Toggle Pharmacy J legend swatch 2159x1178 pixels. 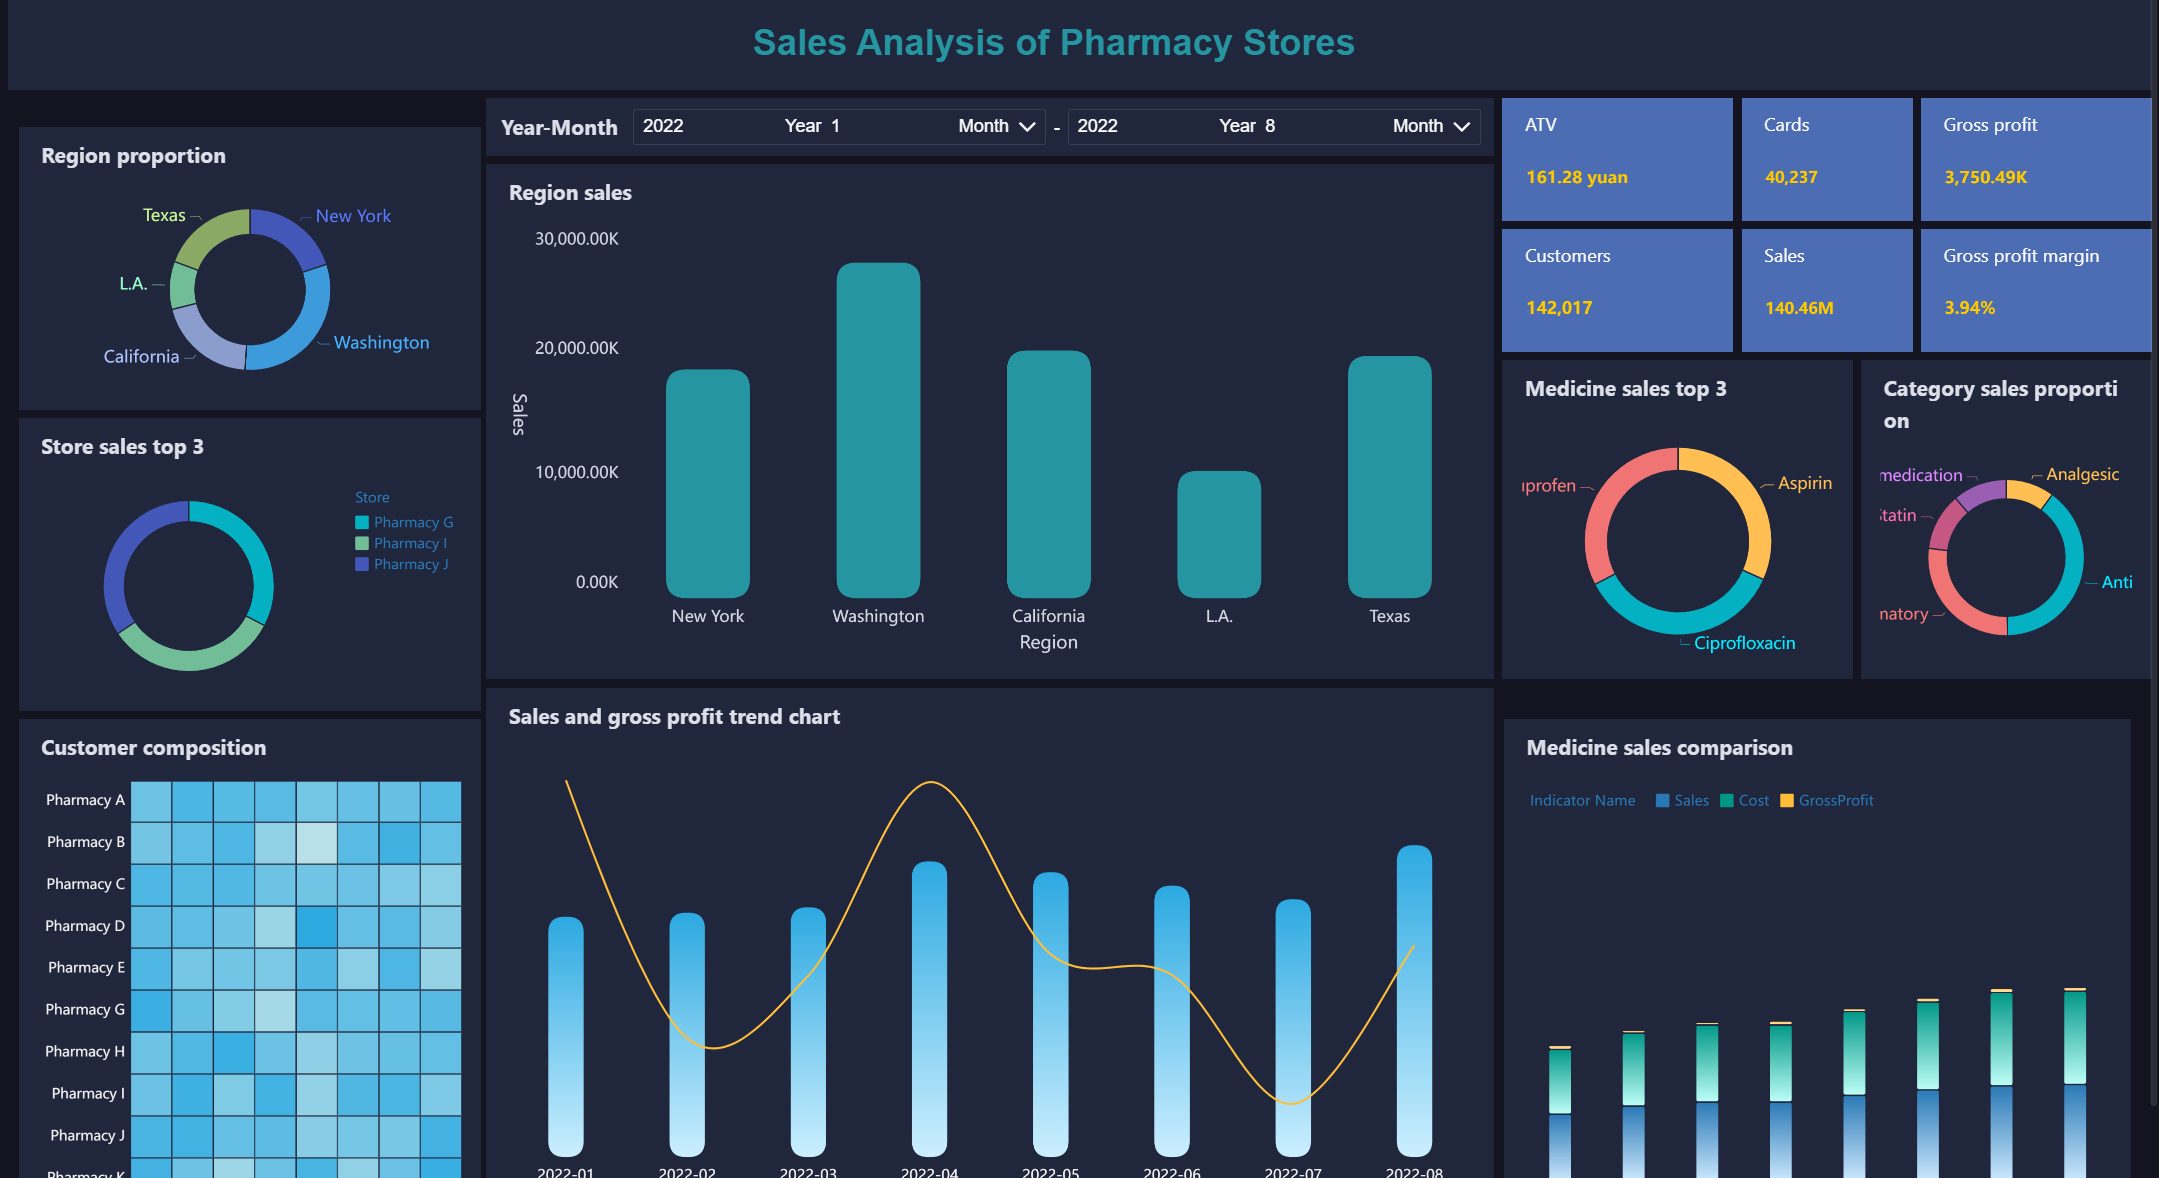click(362, 564)
